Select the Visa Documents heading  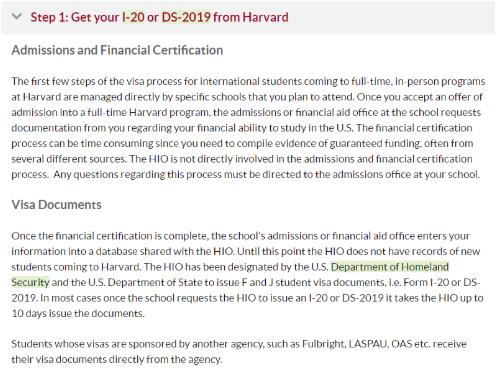56,205
